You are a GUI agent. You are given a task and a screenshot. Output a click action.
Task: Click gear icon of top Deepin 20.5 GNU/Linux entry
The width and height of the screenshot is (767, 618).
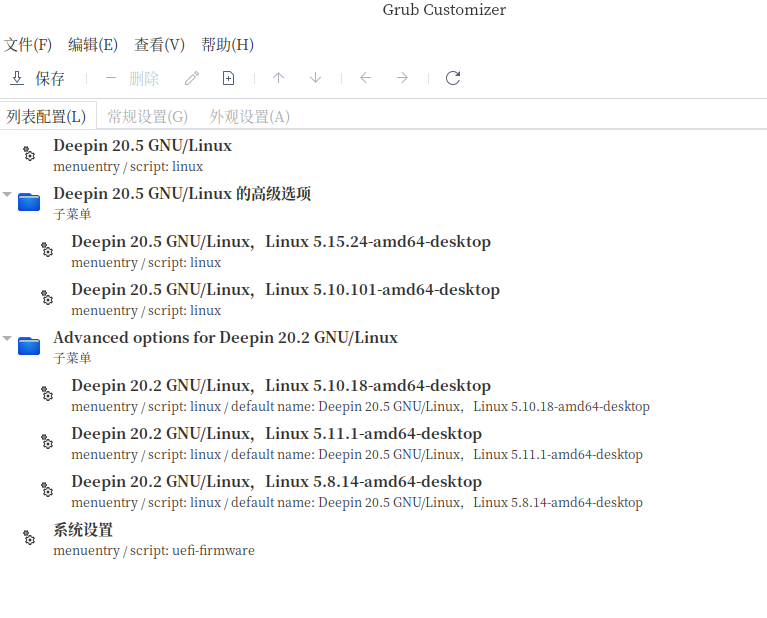pos(29,154)
